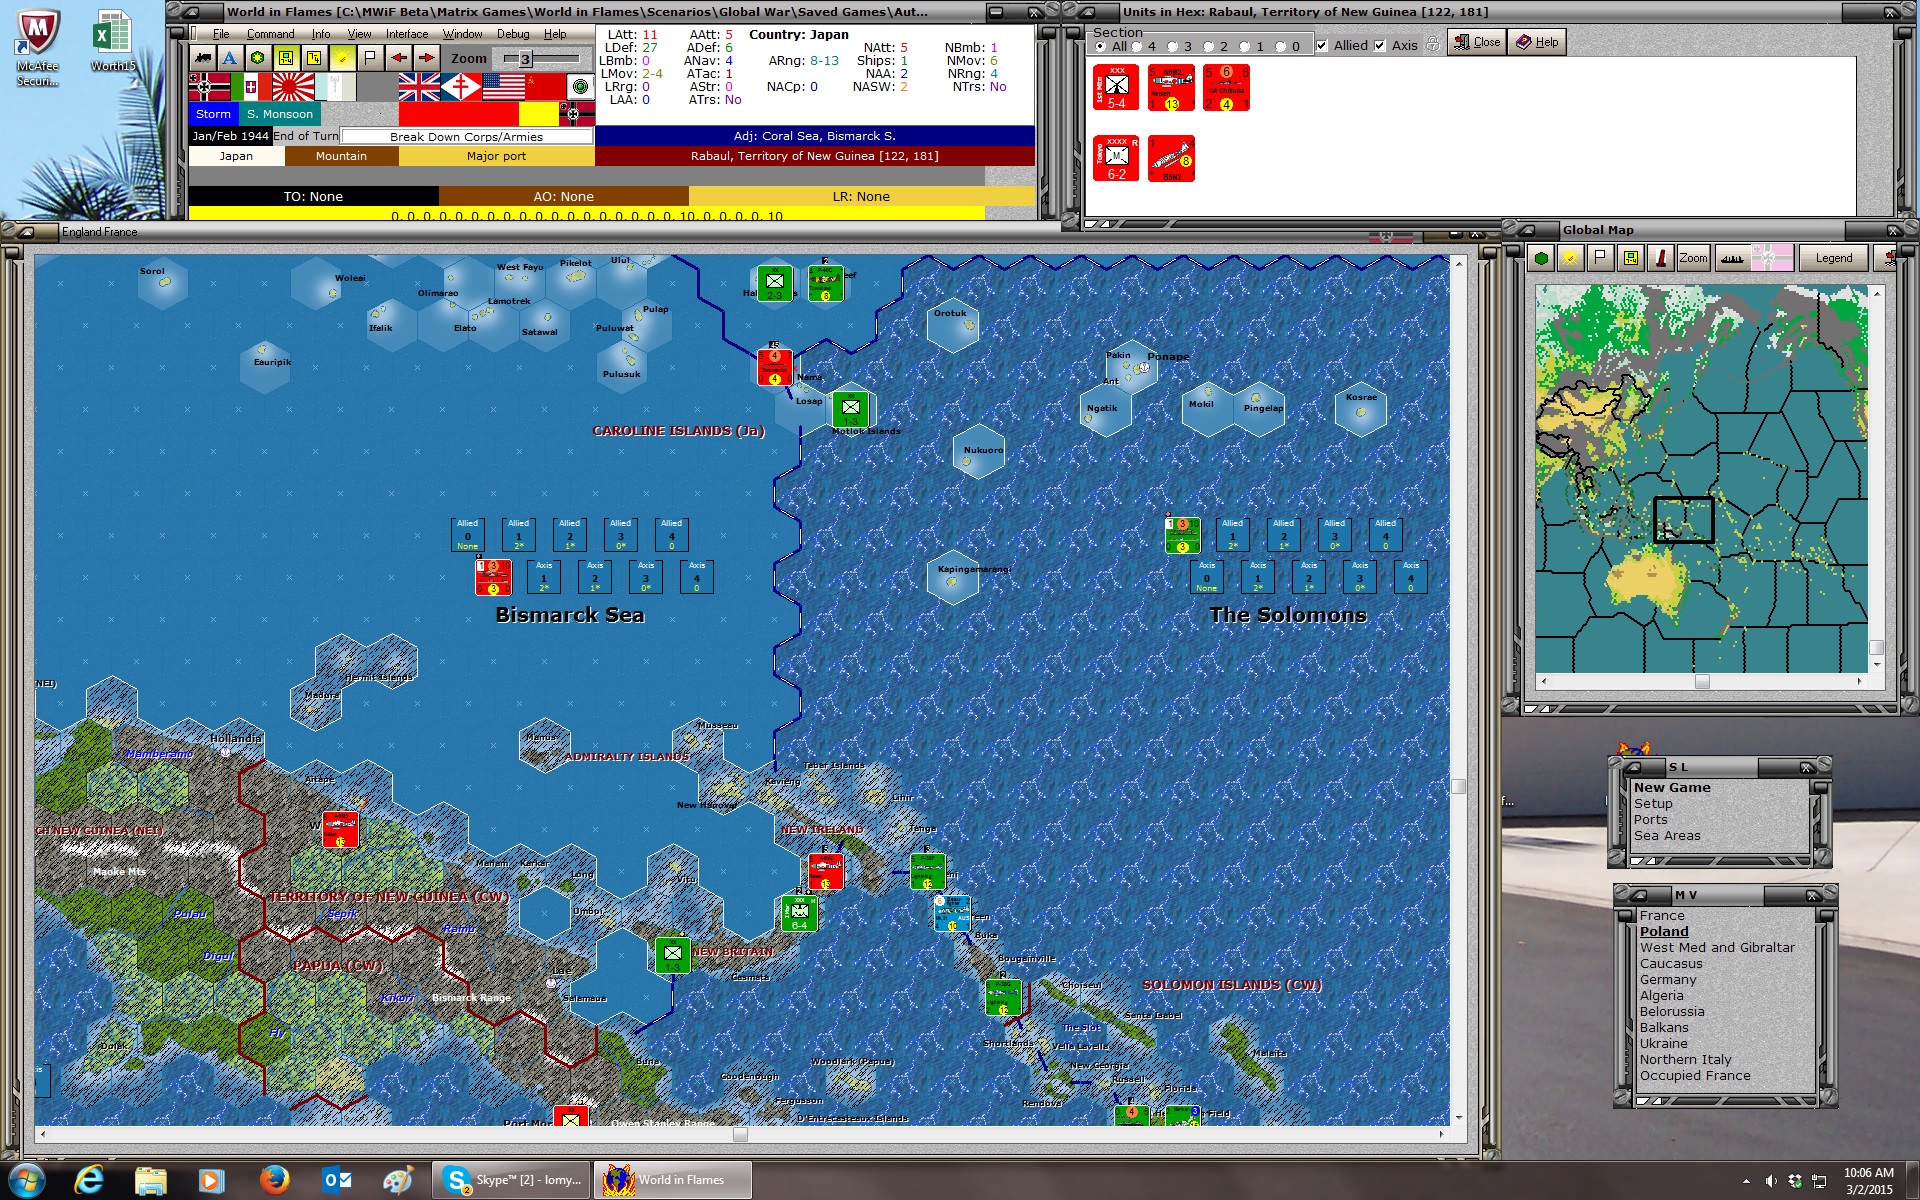Click the locomotive icon in the main toolbar
The width and height of the screenshot is (1920, 1200).
pyautogui.click(x=203, y=58)
